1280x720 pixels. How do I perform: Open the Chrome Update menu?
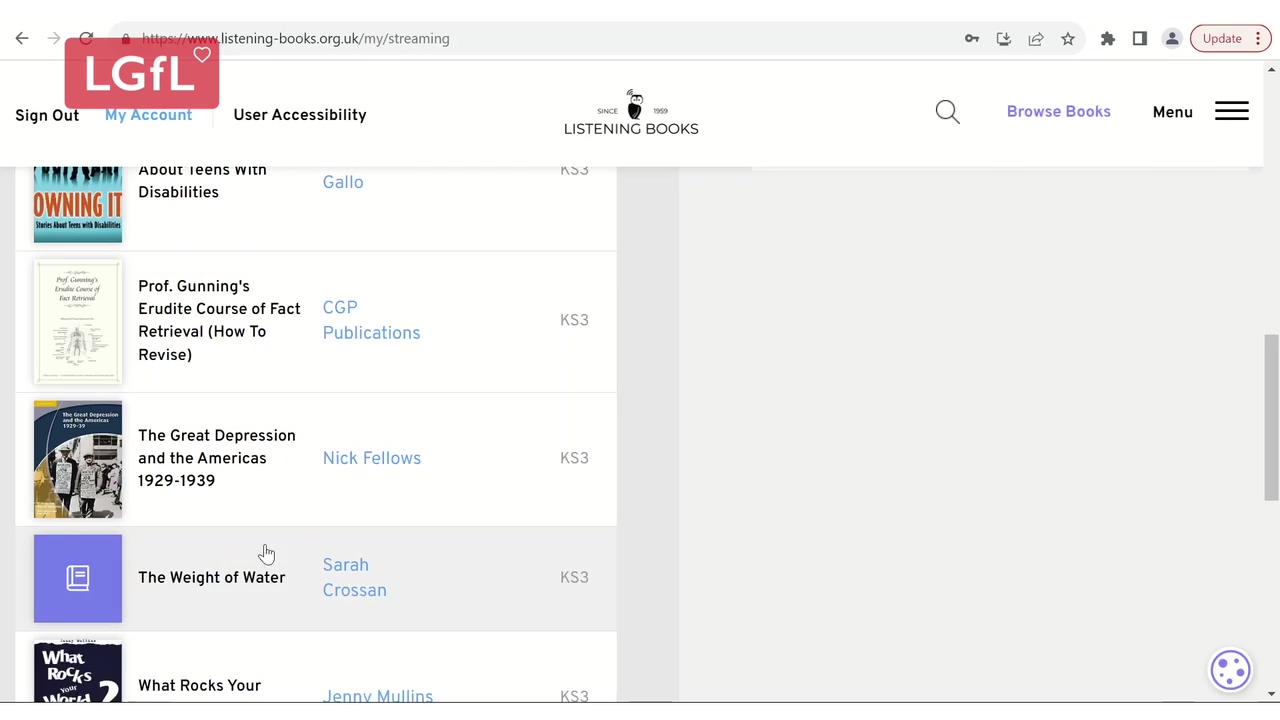tap(1231, 38)
